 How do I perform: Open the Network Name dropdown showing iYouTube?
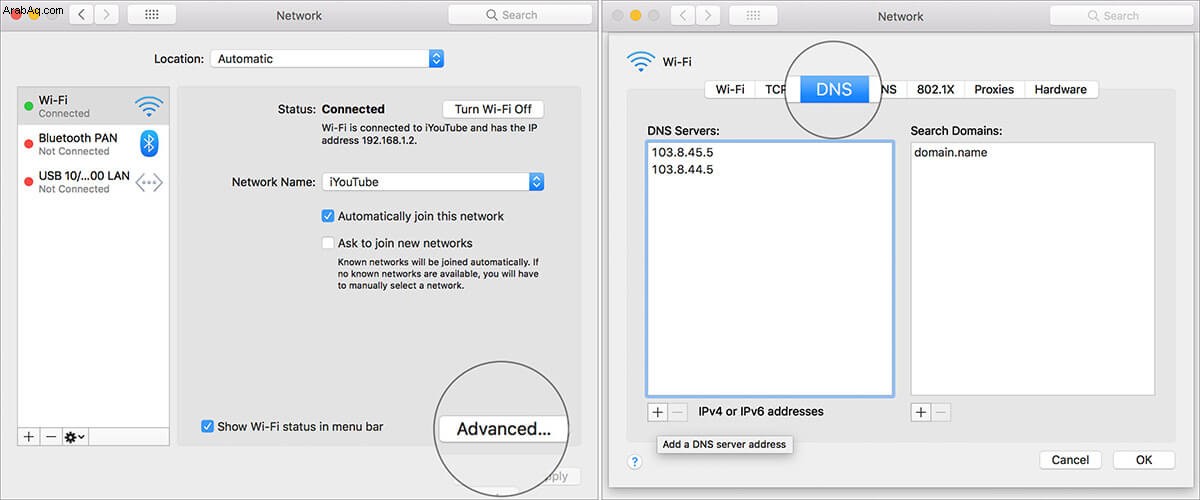pos(433,182)
